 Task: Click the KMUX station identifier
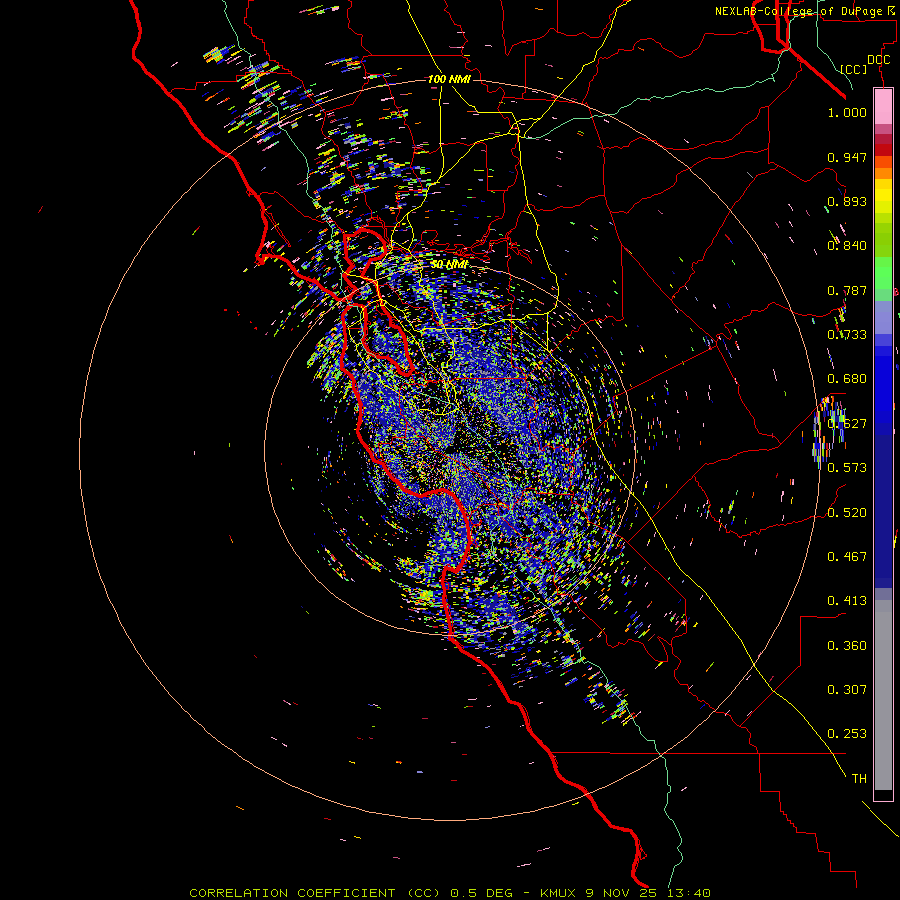coord(558,893)
